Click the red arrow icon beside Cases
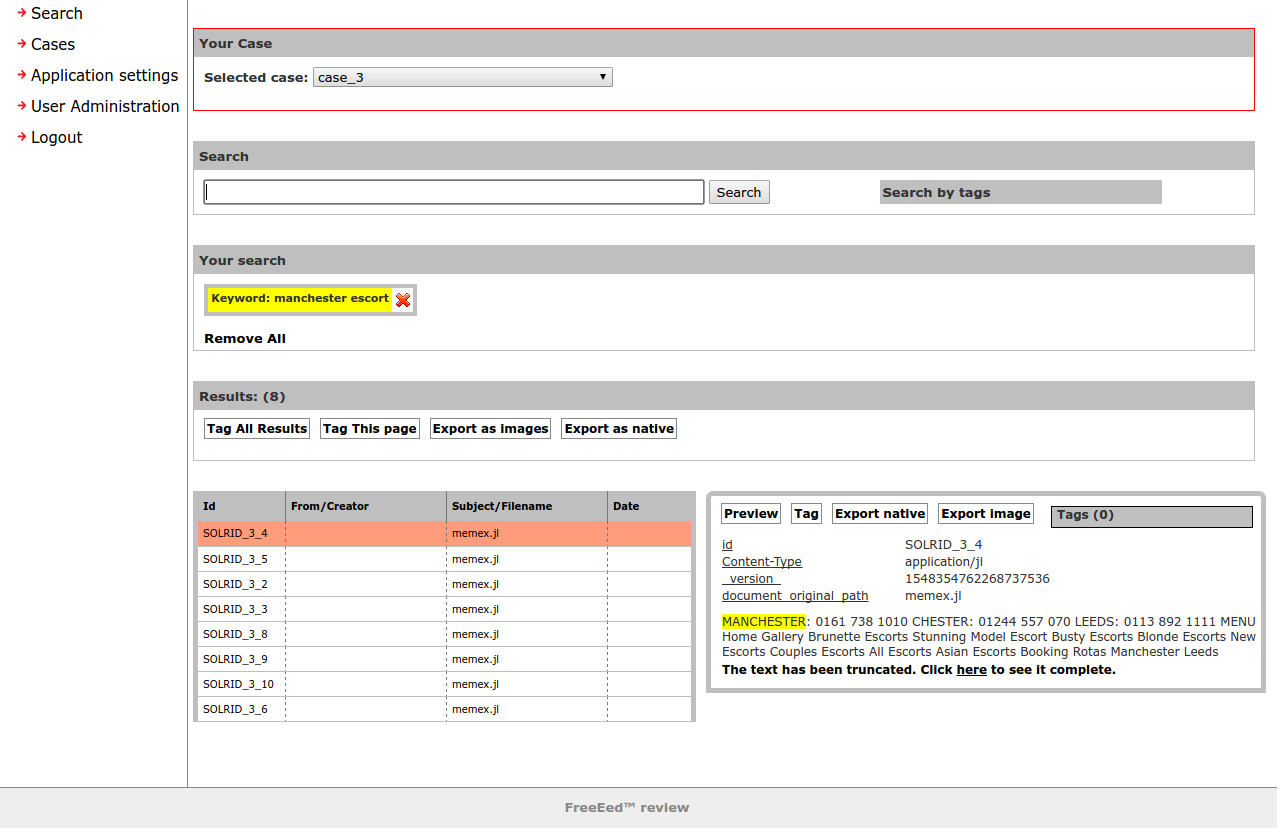Screen dimensions: 1281x835 [x=20, y=44]
